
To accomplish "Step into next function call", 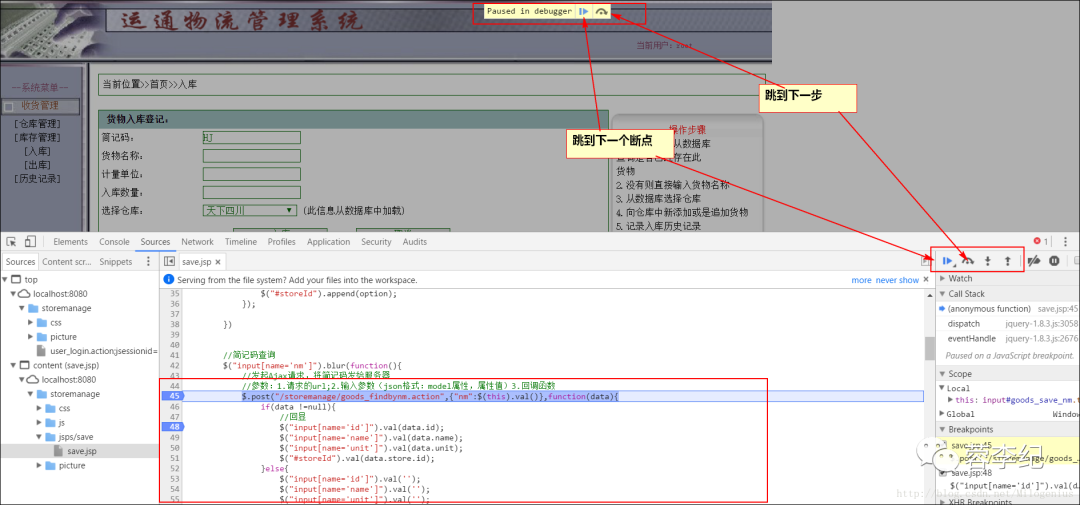I will click(x=988, y=260).
